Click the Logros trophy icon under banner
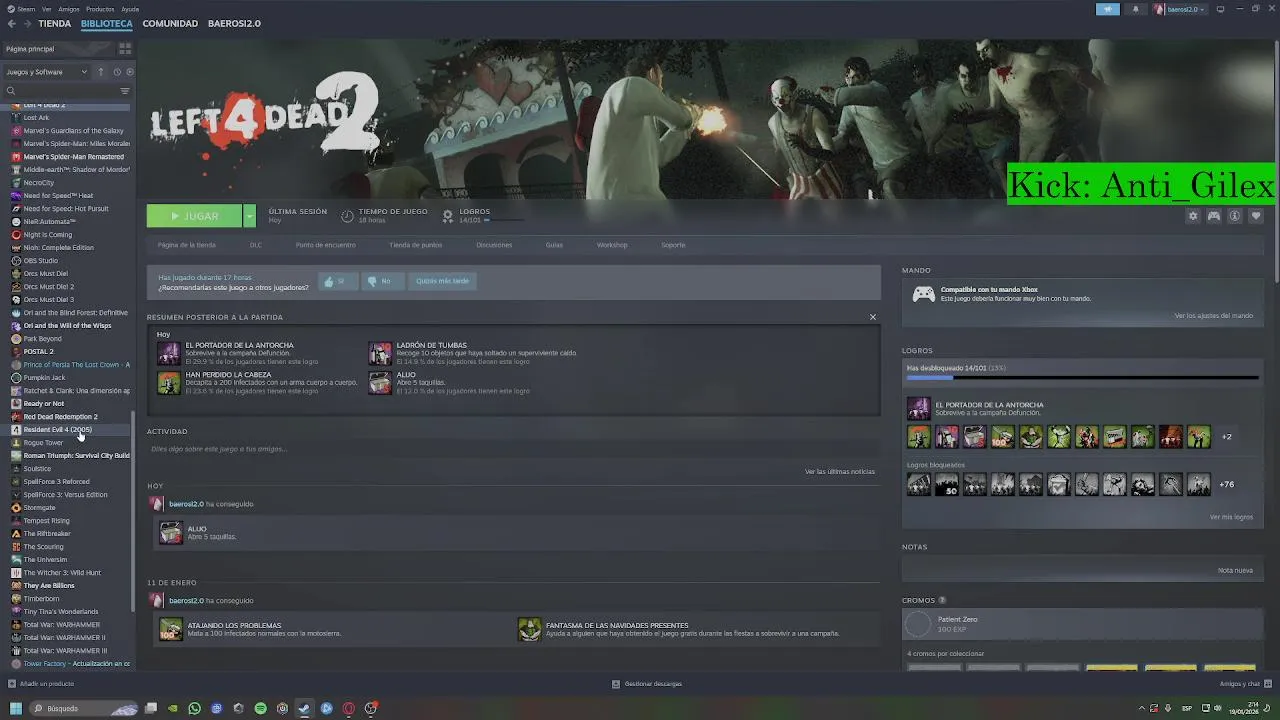This screenshot has height=720, width=1280. click(448, 215)
